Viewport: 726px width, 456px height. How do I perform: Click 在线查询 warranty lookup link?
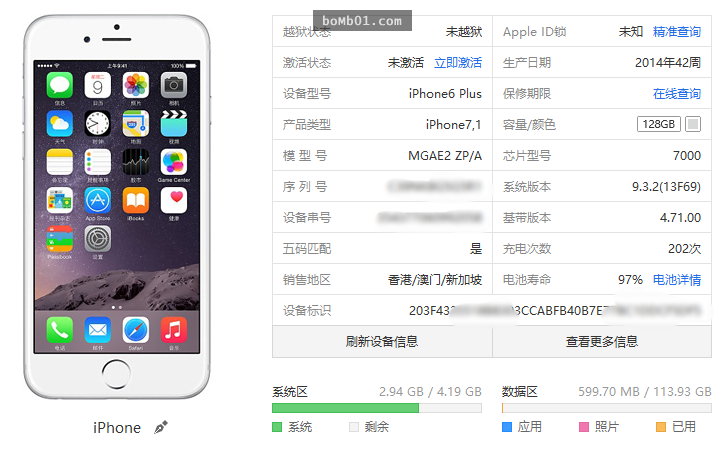(x=676, y=94)
